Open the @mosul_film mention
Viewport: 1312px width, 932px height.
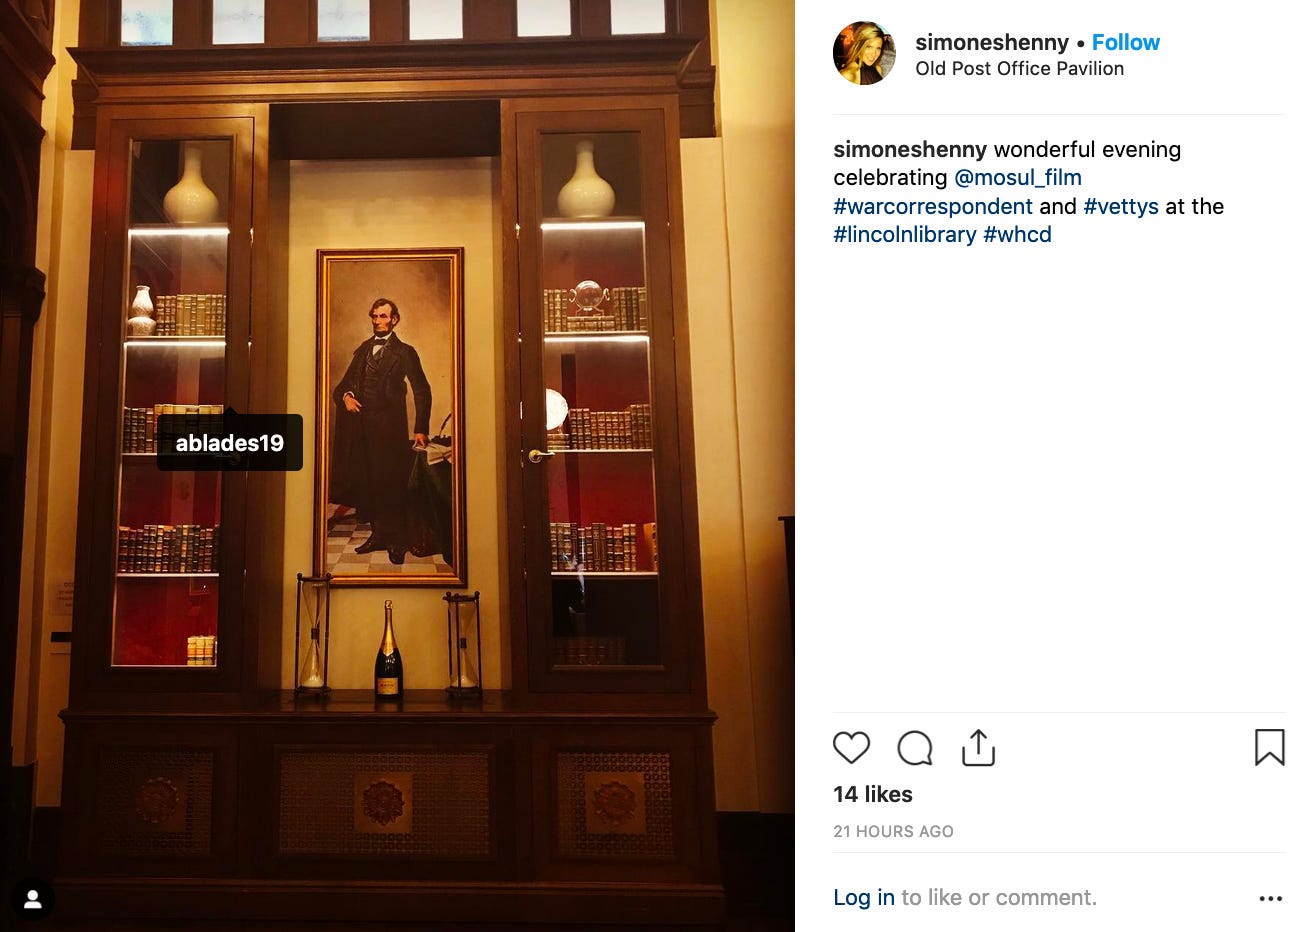coord(1017,178)
